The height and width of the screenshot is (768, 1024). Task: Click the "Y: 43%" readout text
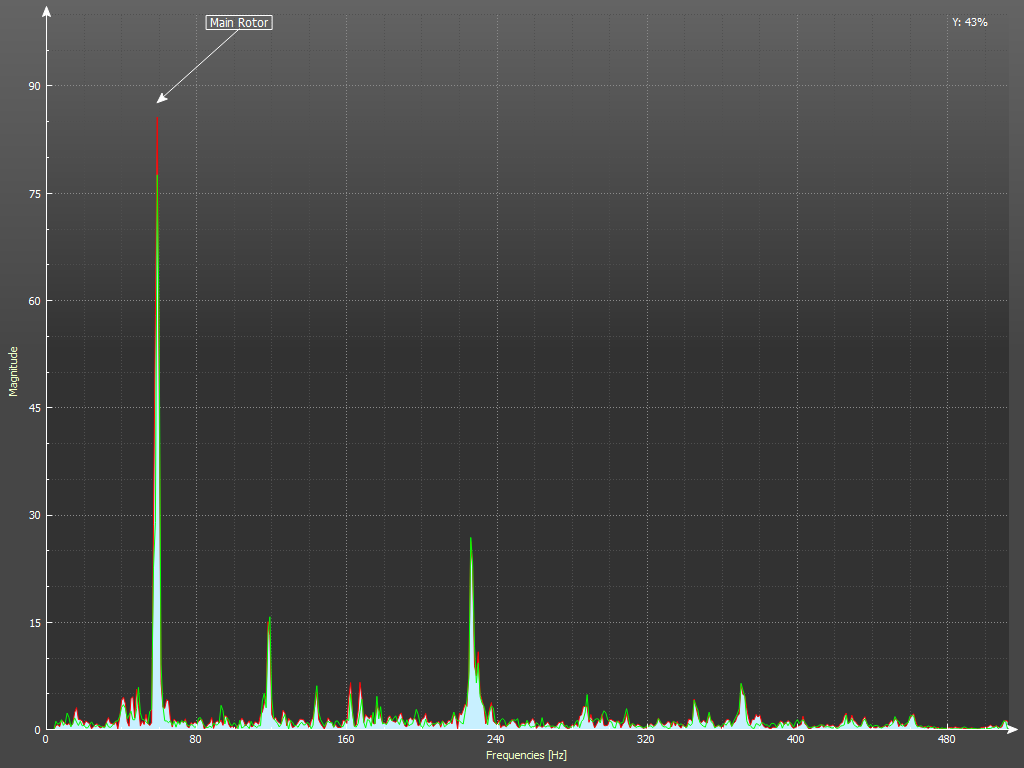pos(969,22)
